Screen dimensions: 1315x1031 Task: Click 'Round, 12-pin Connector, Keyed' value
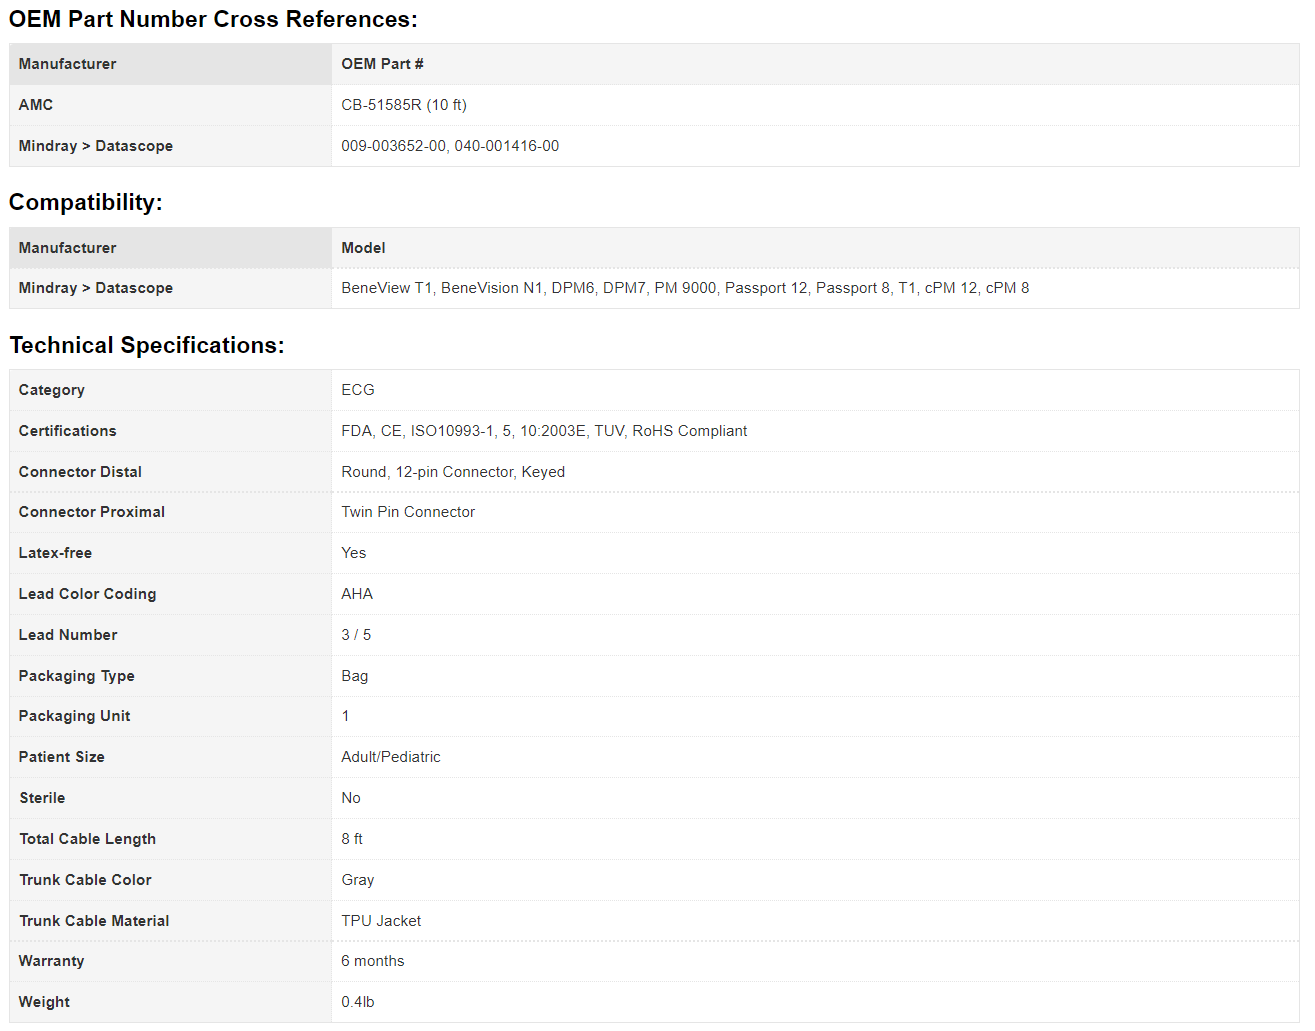coord(453,472)
